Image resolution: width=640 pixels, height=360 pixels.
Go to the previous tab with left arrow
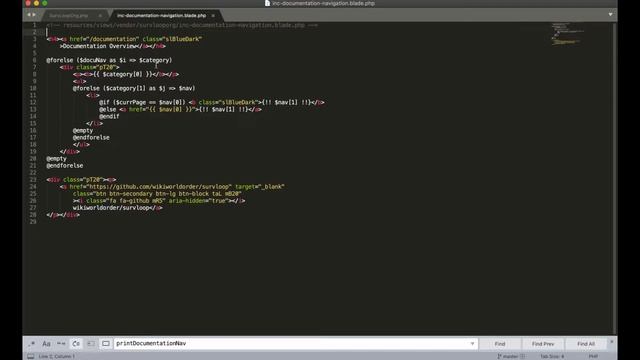point(29,15)
